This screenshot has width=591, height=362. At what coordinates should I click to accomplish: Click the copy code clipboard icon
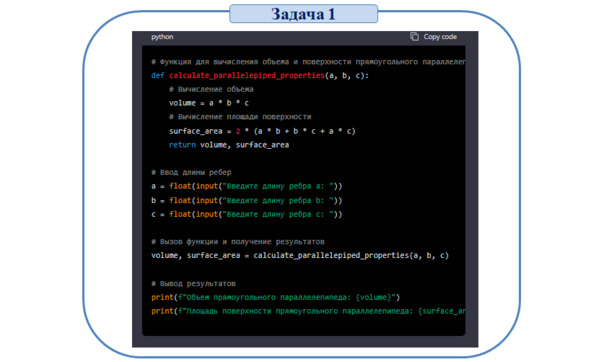click(414, 37)
